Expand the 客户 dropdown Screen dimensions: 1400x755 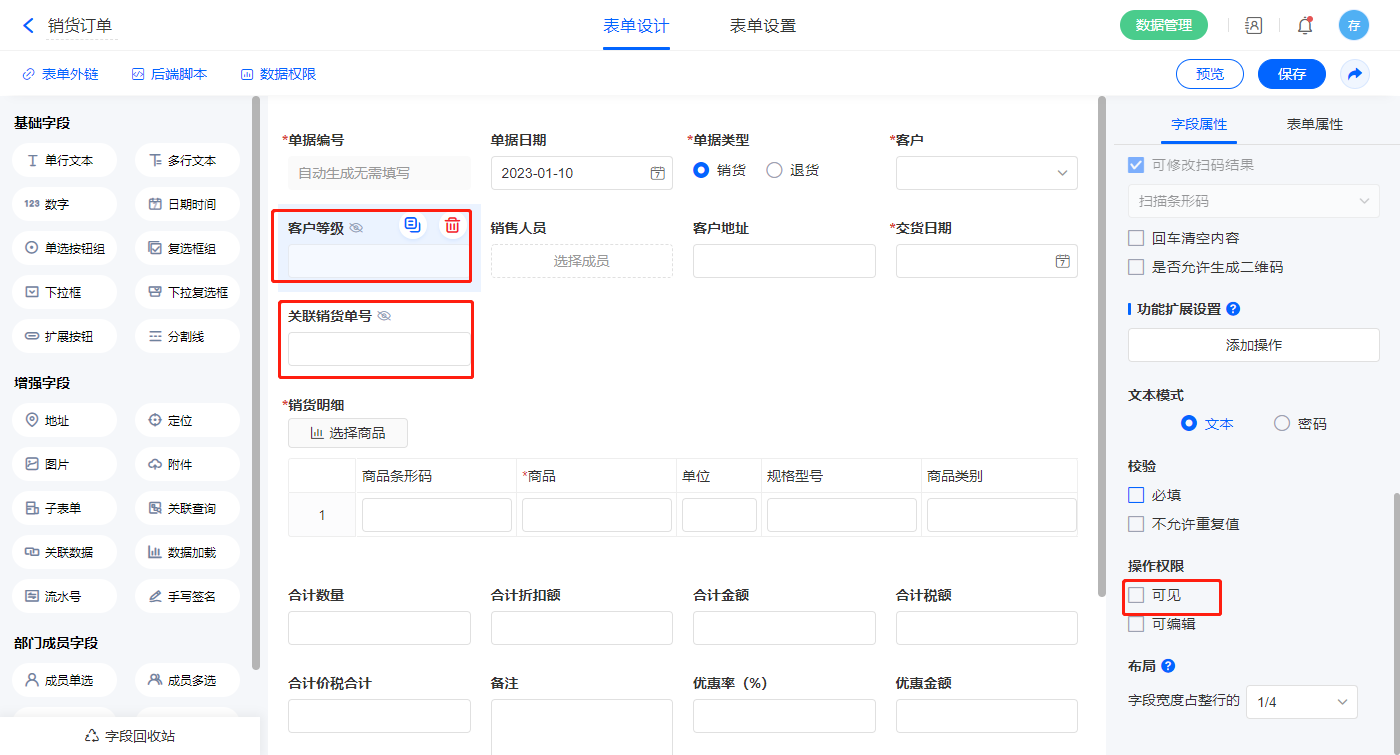[x=1062, y=173]
